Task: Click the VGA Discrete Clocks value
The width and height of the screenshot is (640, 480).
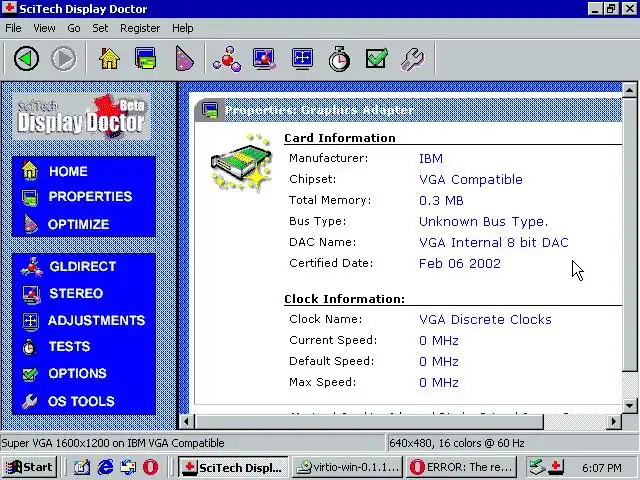Action: point(485,320)
